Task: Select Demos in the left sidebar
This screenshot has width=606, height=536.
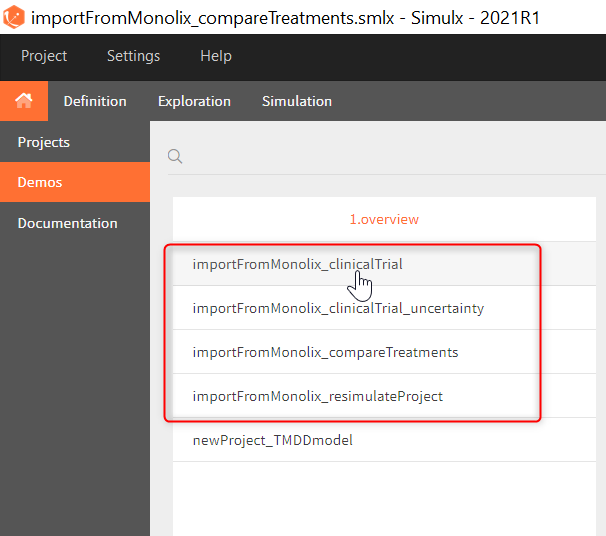Action: (x=40, y=182)
